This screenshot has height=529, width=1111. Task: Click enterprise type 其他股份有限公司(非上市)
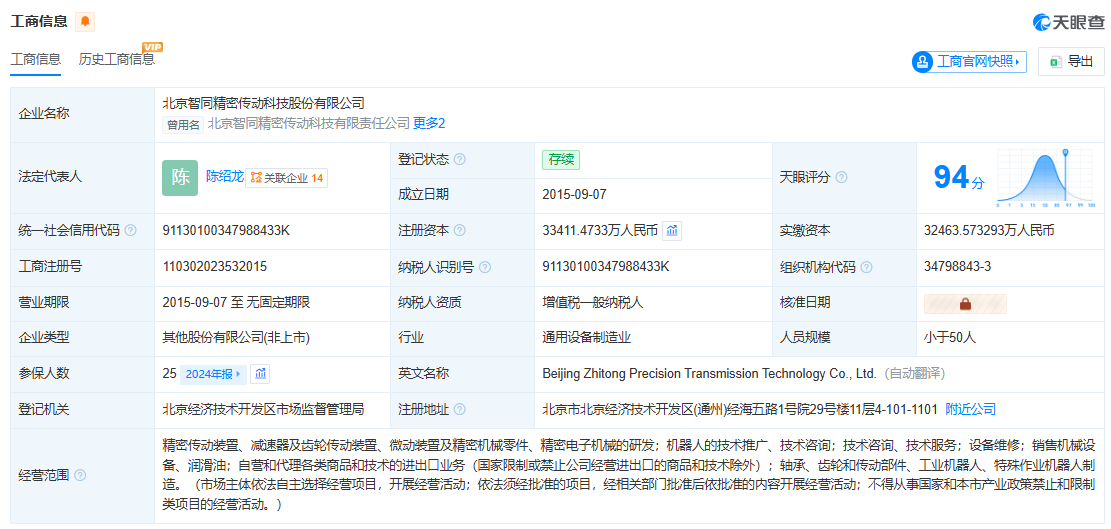click(x=236, y=338)
